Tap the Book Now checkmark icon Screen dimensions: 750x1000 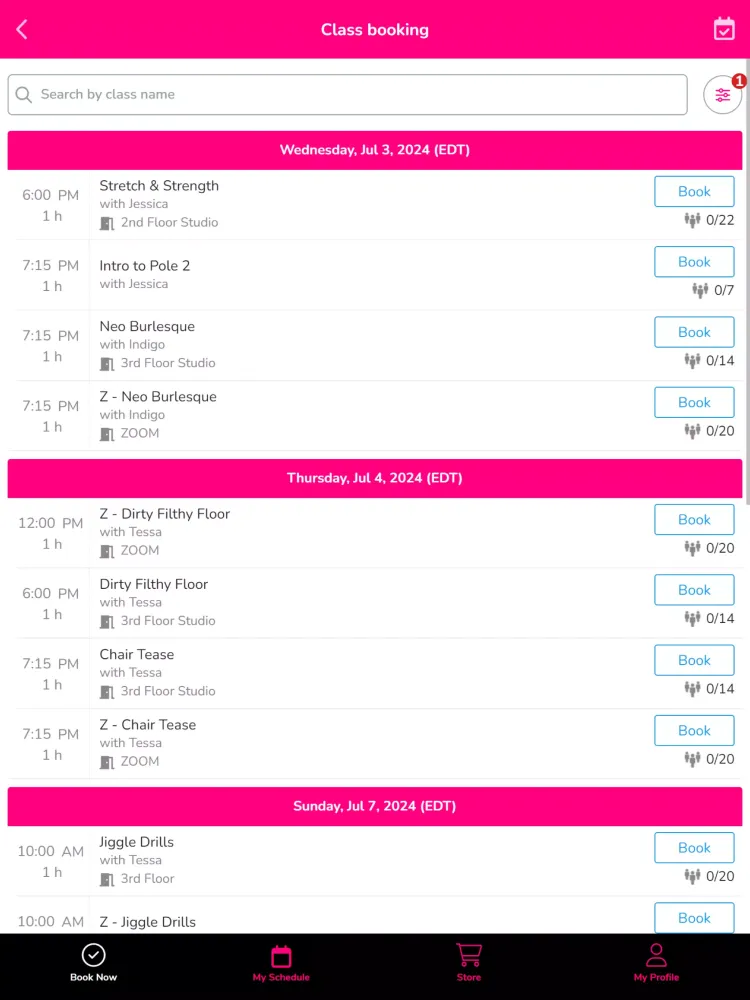93,955
